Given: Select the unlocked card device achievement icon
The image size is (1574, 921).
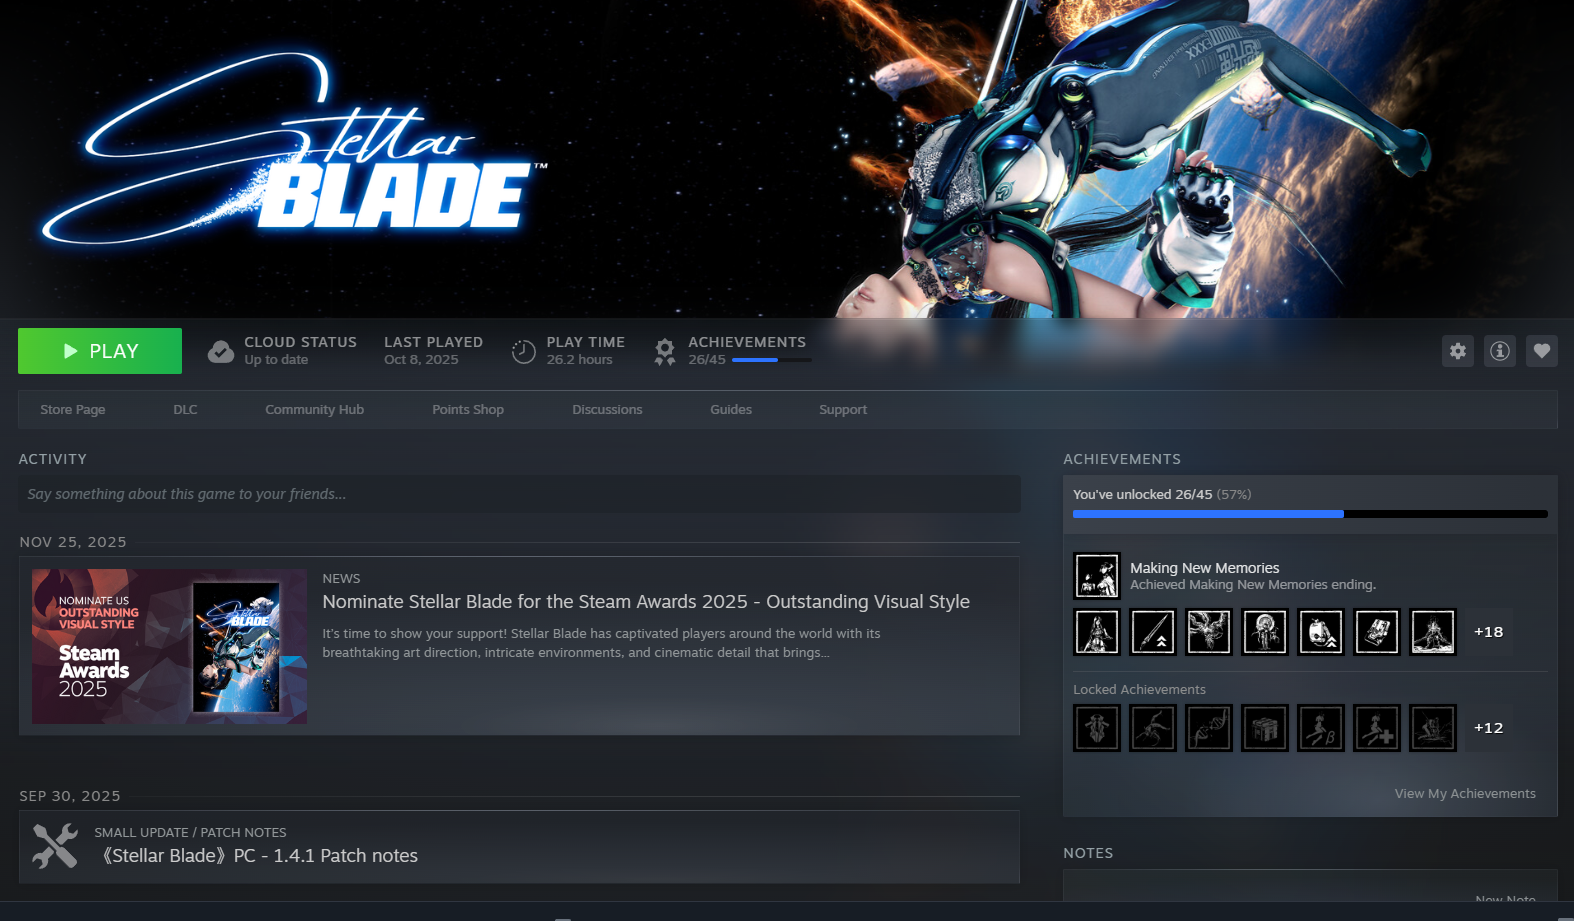Looking at the screenshot, I should point(1377,632).
